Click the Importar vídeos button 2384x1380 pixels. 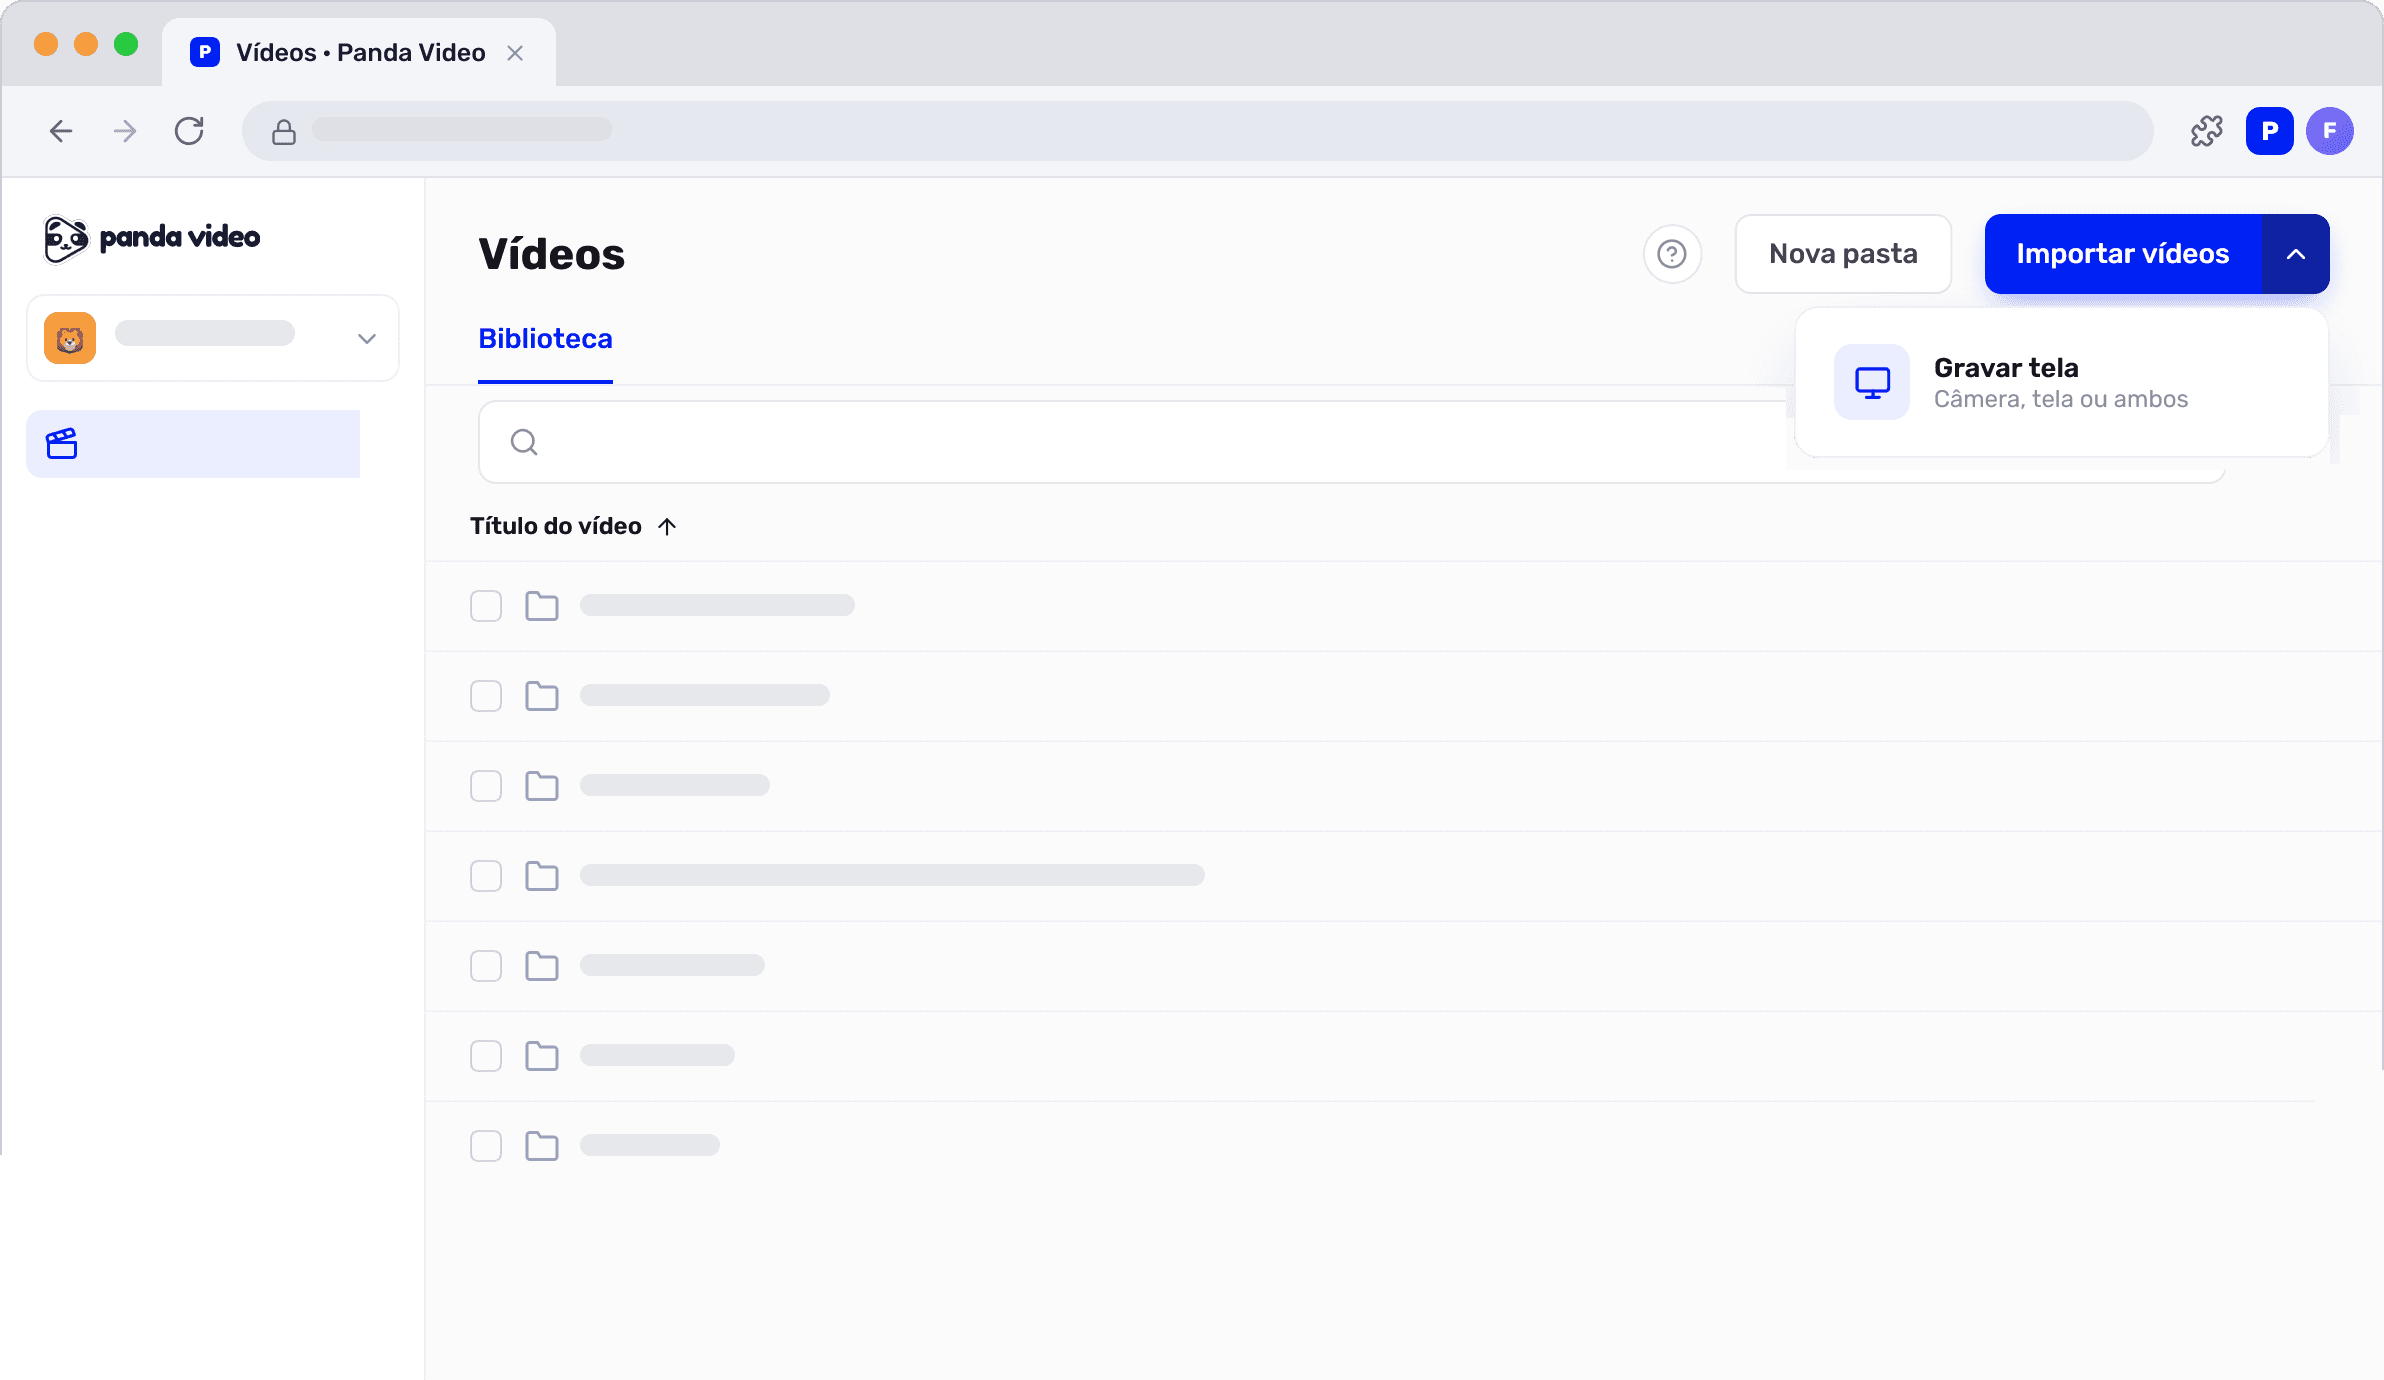coord(2123,254)
